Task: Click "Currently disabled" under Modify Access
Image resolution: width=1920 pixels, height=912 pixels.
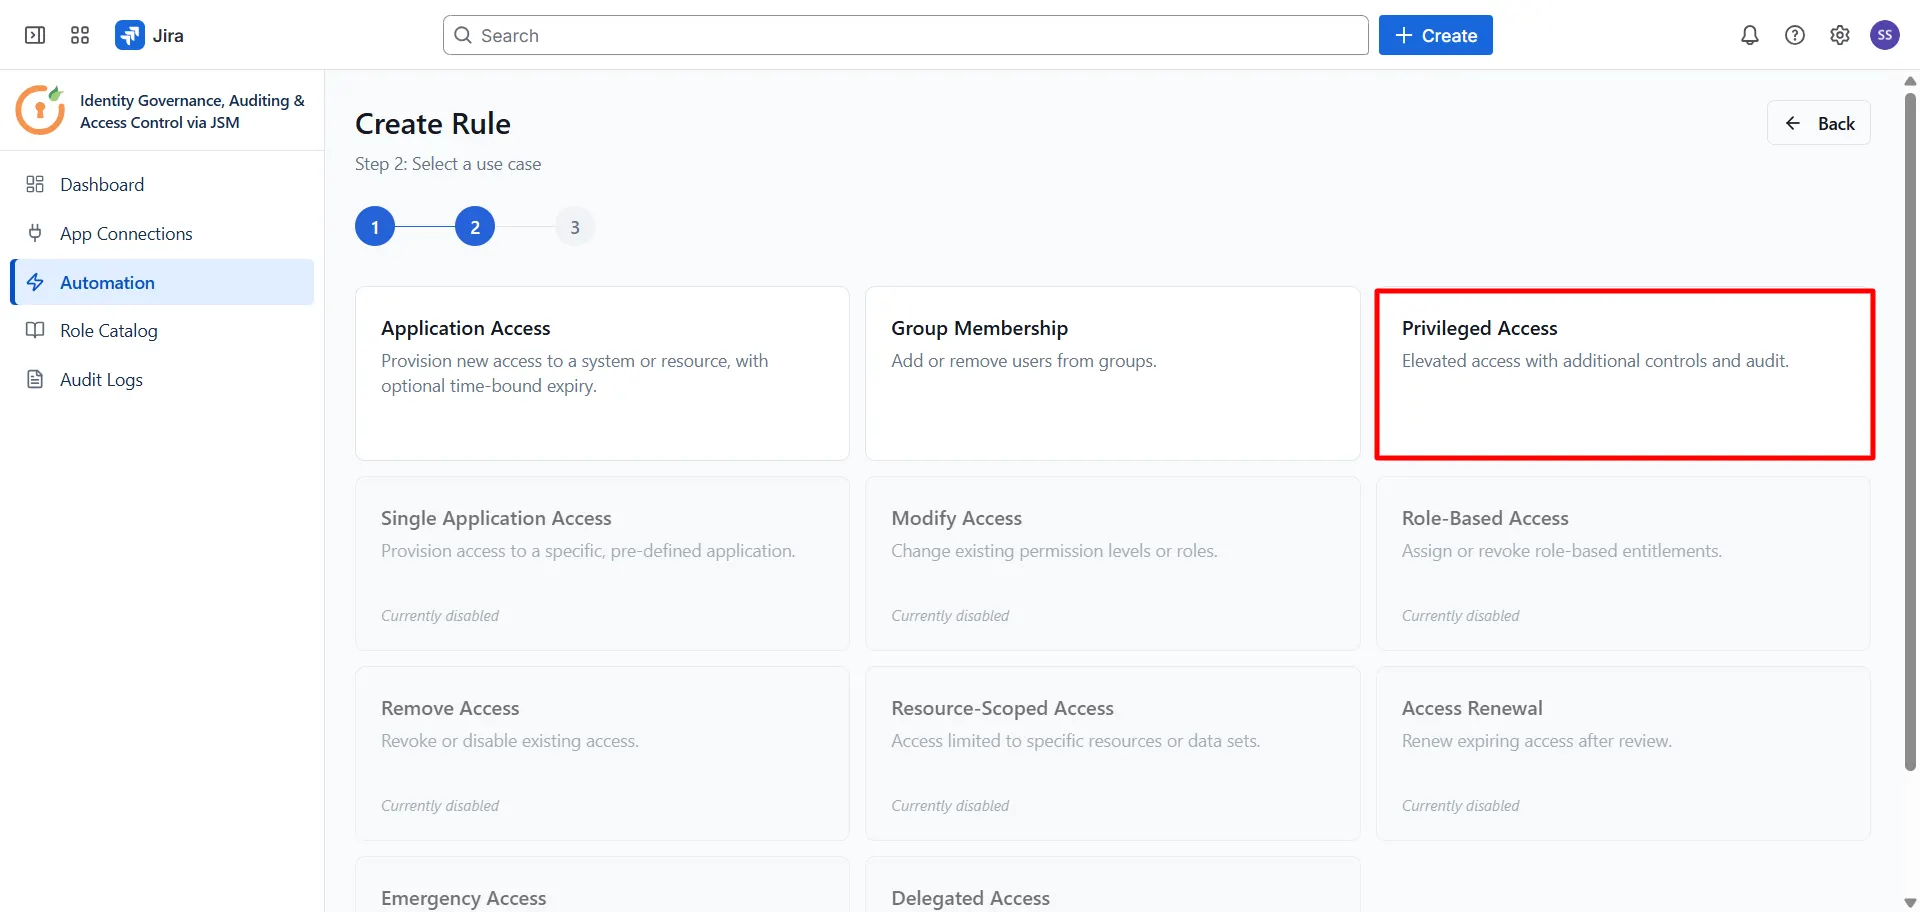Action: (x=950, y=616)
